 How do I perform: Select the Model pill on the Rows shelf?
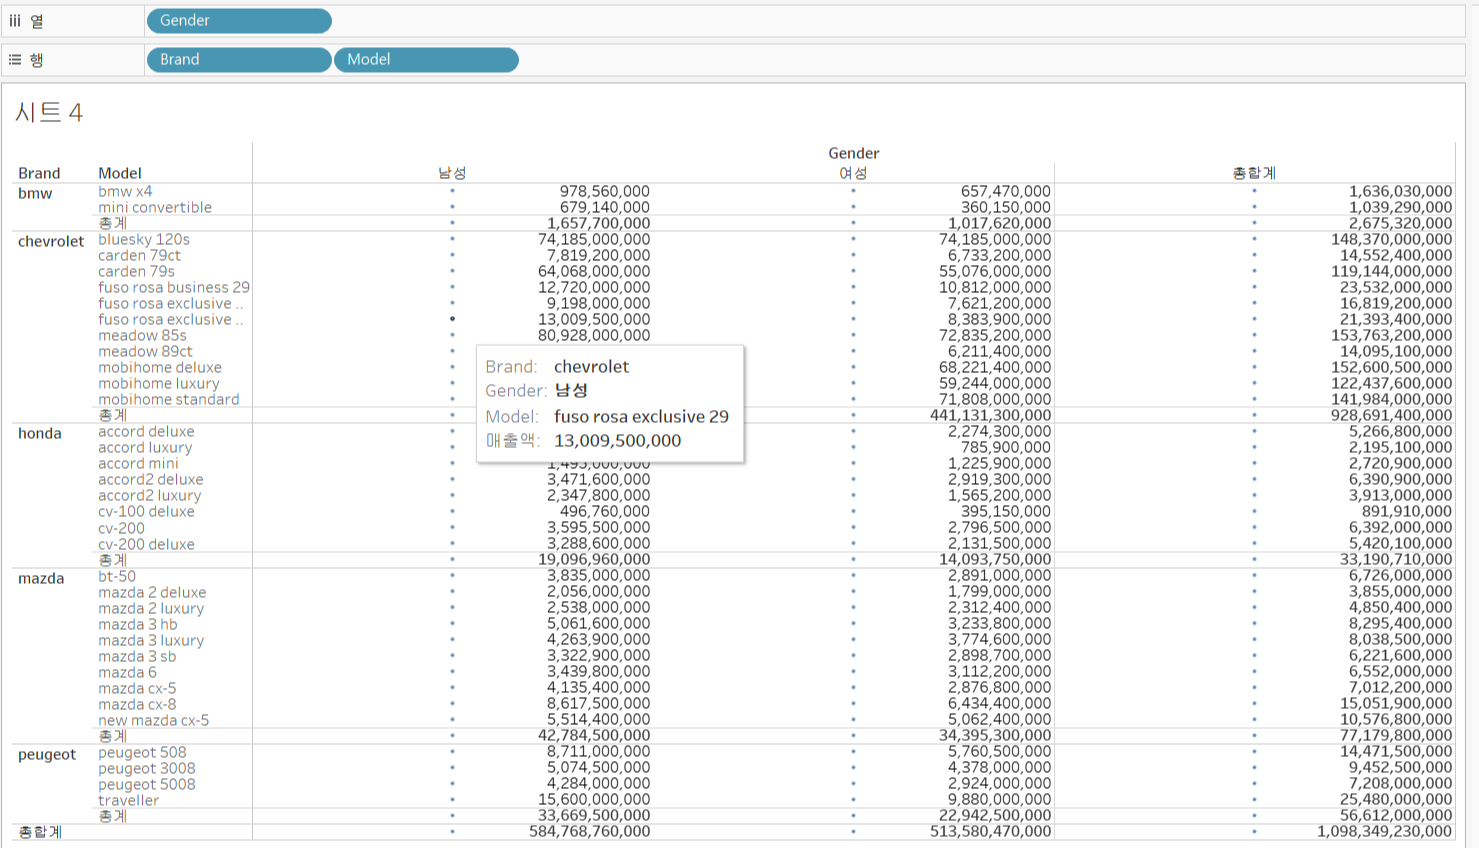click(426, 60)
